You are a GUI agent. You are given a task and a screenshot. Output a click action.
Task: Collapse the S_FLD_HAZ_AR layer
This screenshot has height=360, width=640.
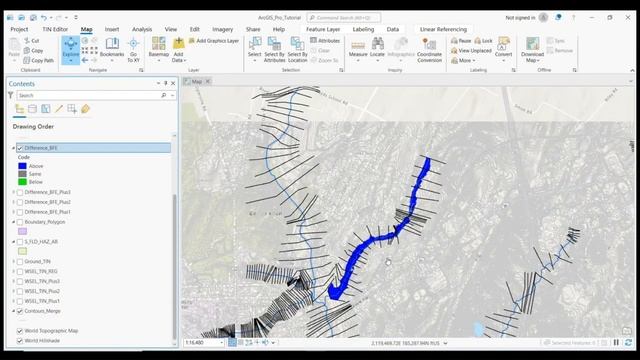tap(13, 242)
